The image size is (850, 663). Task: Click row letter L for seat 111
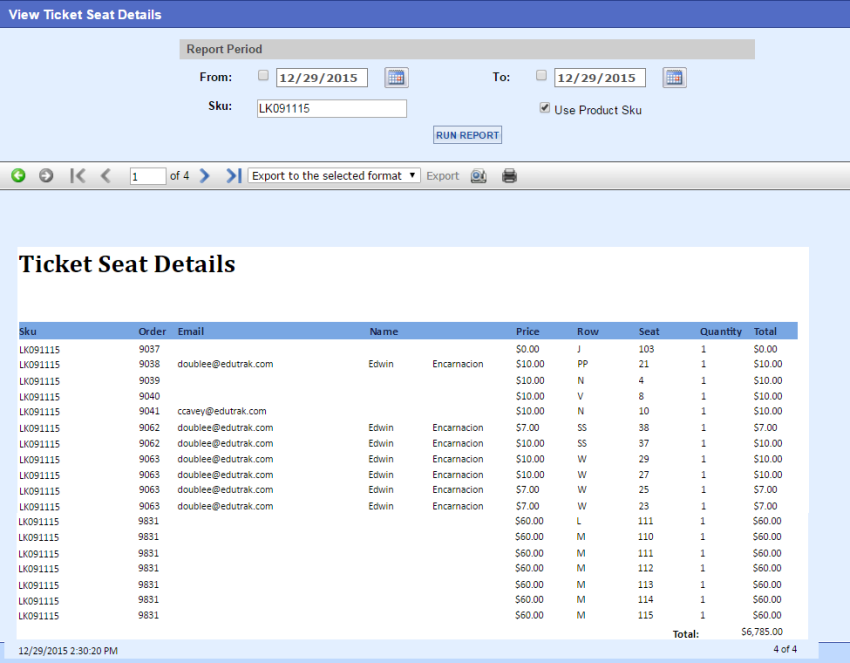pos(578,521)
